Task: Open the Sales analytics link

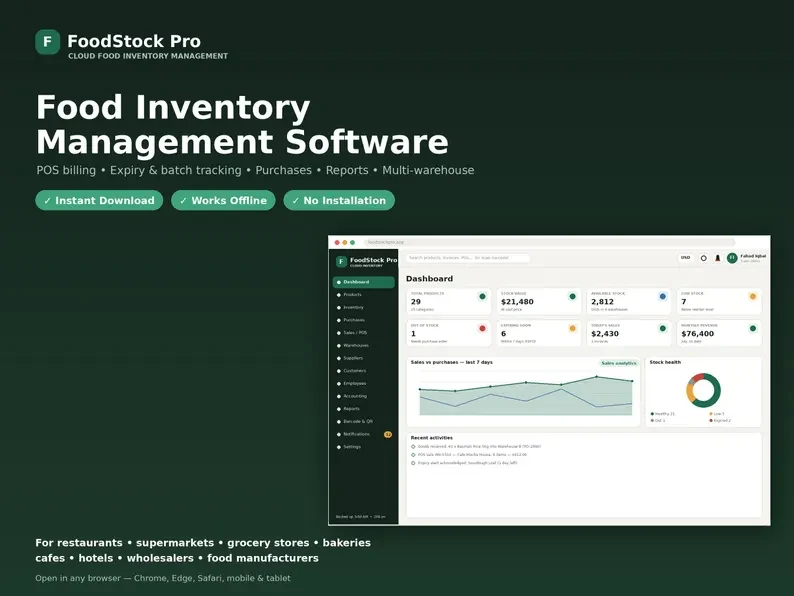Action: [x=619, y=363]
